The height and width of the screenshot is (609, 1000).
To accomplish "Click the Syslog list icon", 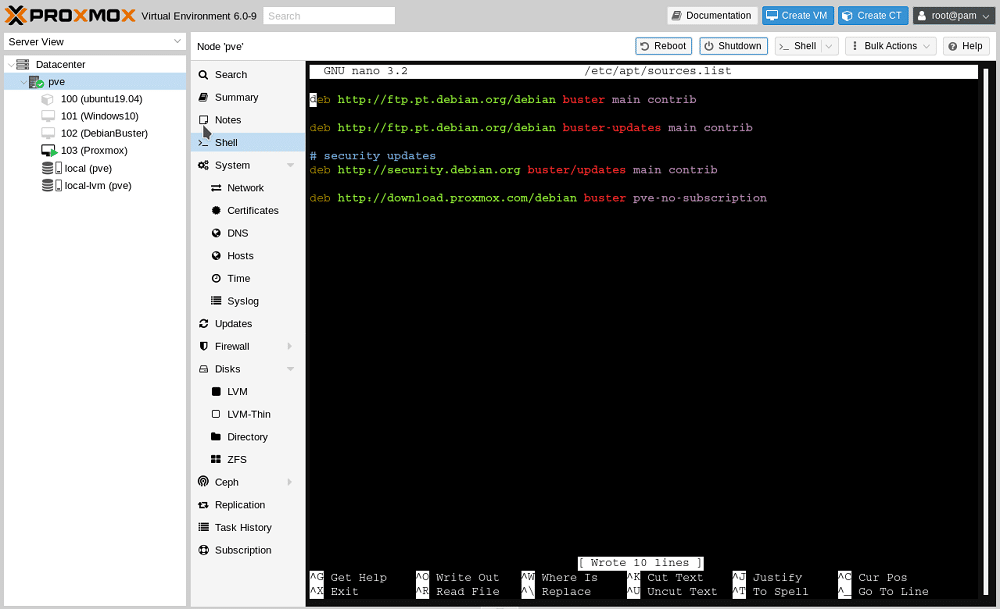I will click(216, 301).
